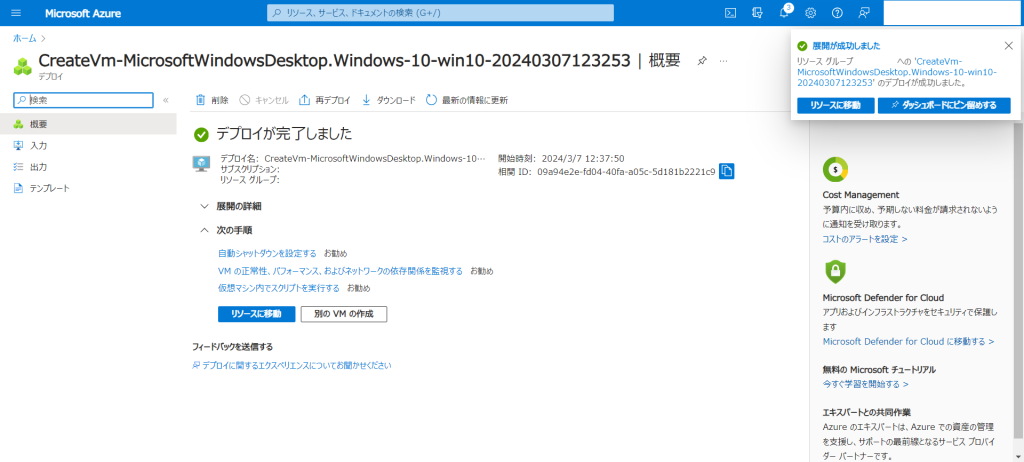
Task: Focus the global Azure search bar
Action: 440,13
